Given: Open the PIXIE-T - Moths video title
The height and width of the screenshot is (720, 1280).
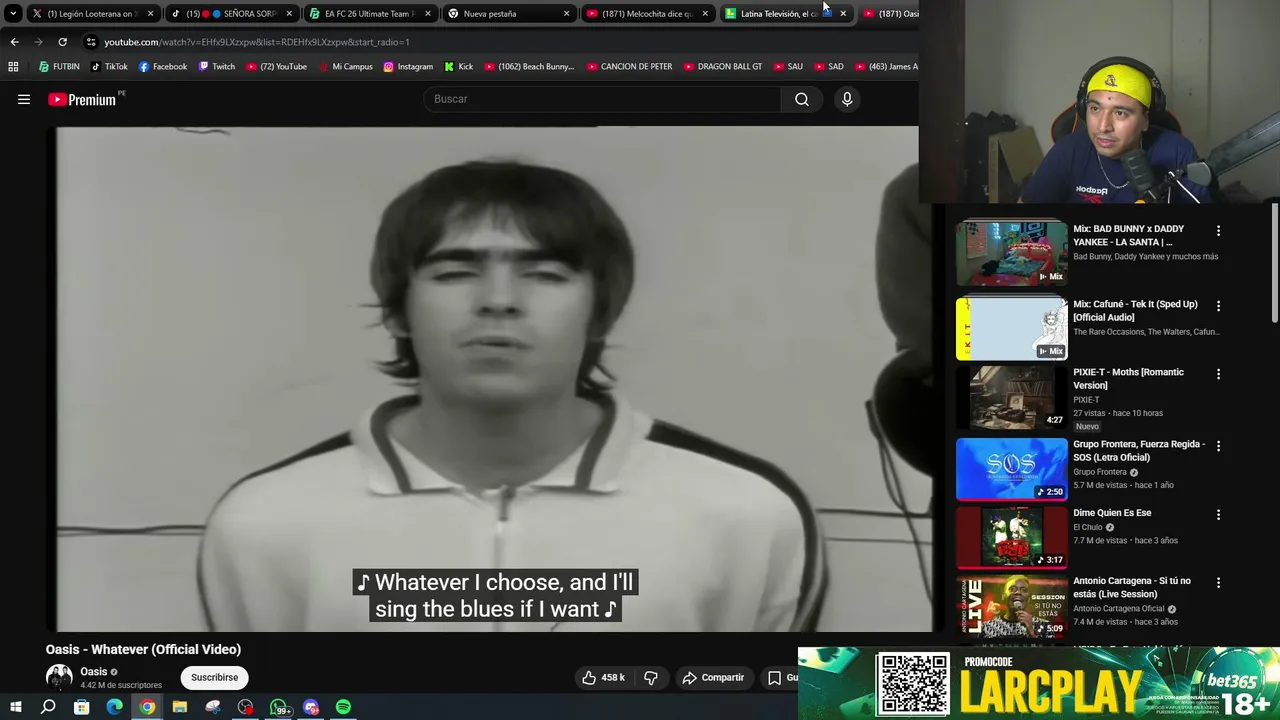Looking at the screenshot, I should pos(1128,378).
